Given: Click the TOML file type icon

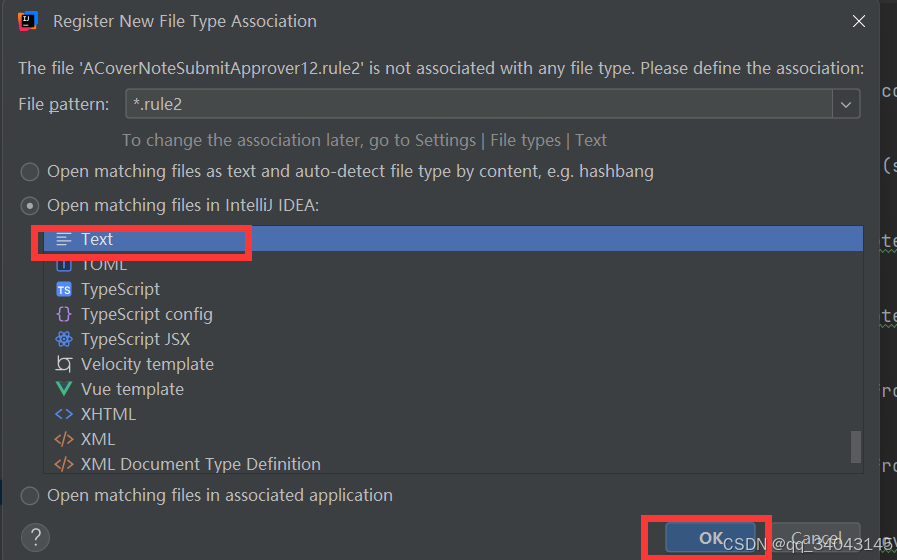Looking at the screenshot, I should (x=63, y=265).
